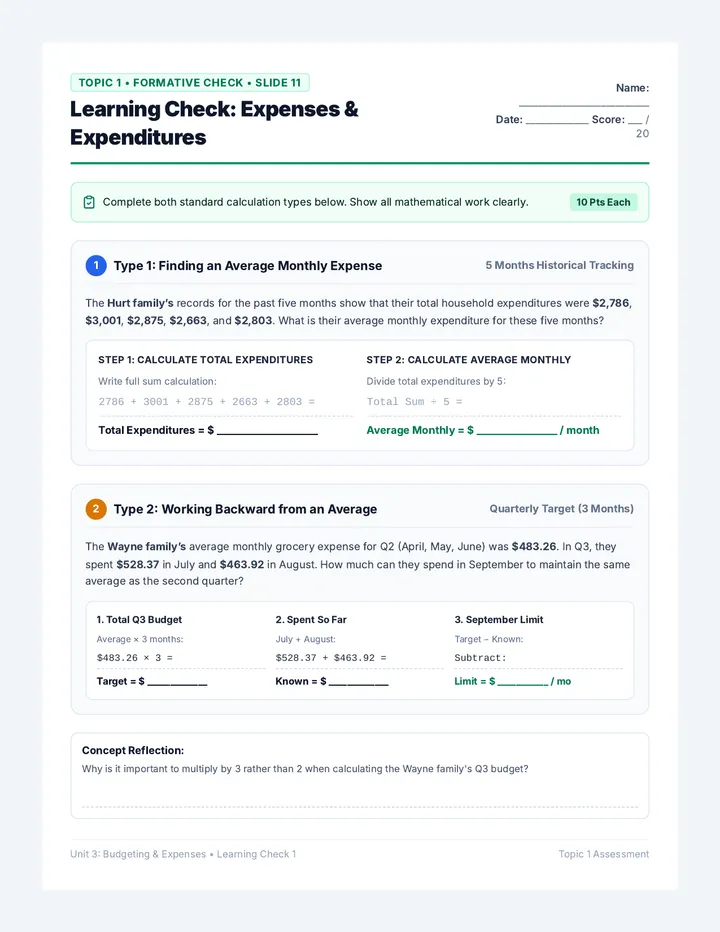Click the September Limit answer blank
Screen dimensions: 720x932
click(523, 684)
